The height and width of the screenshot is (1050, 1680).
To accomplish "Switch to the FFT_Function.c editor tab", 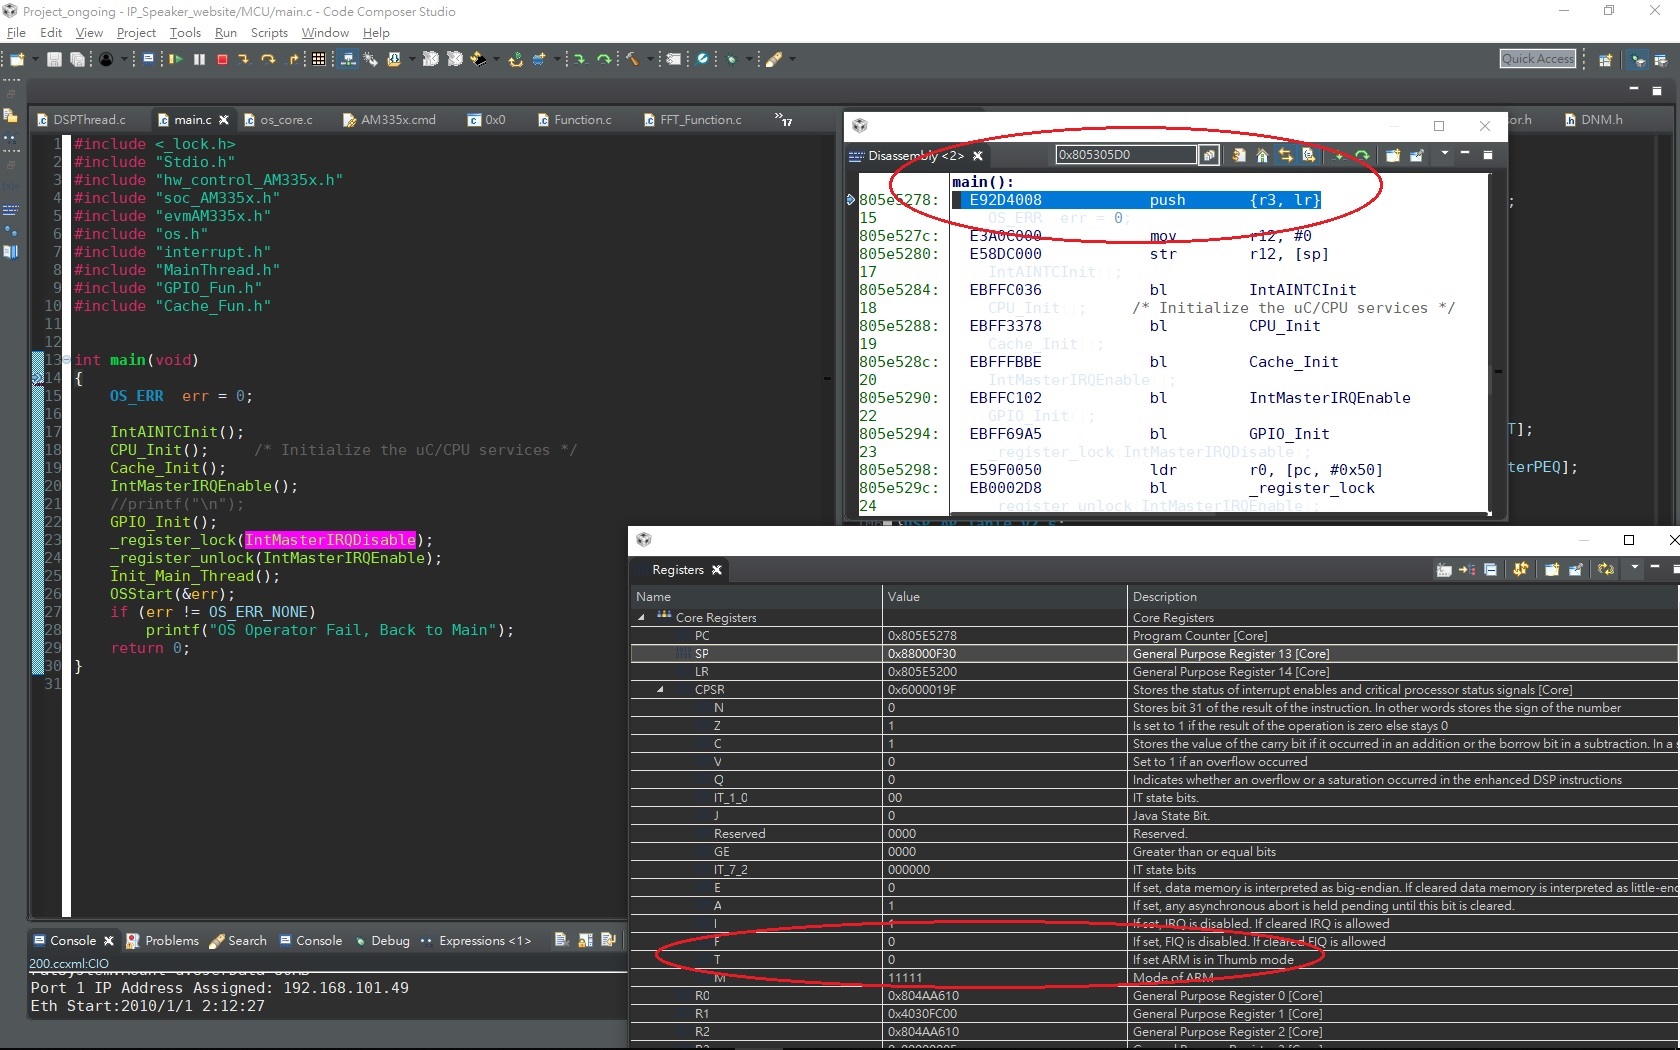I will pos(693,120).
